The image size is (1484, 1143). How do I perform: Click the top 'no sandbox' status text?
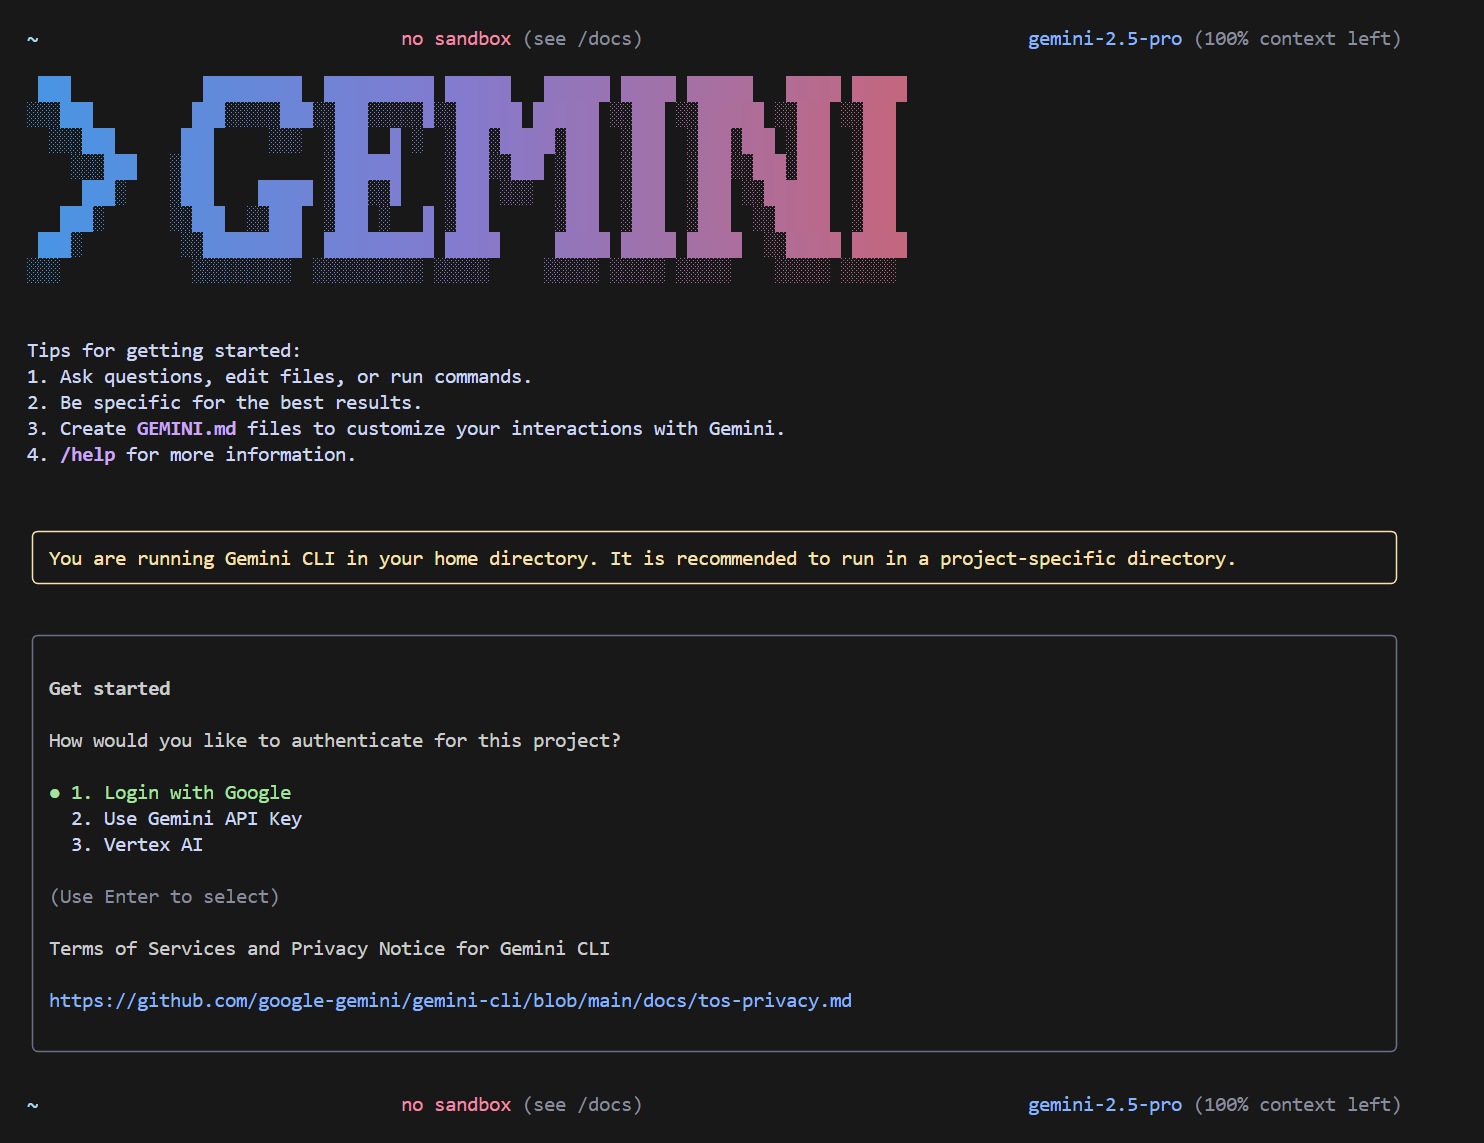click(x=456, y=39)
